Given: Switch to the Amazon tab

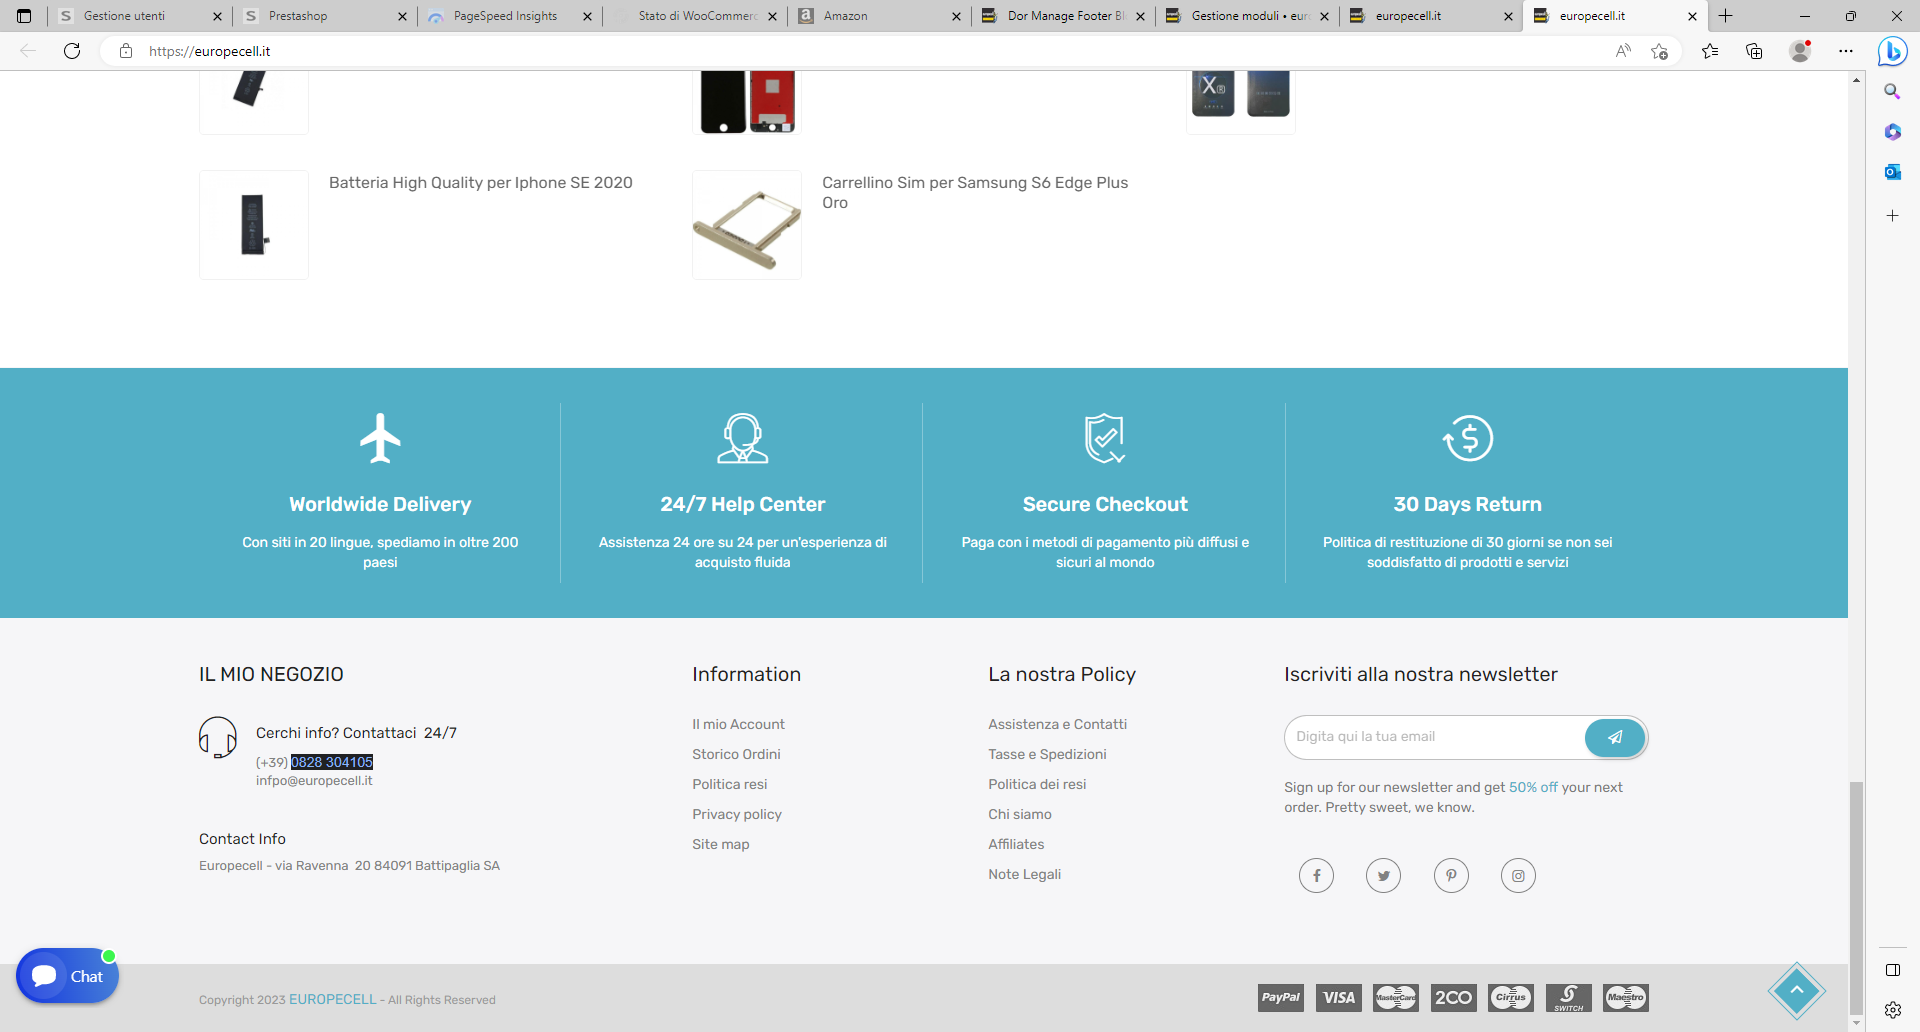Looking at the screenshot, I should pyautogui.click(x=879, y=16).
